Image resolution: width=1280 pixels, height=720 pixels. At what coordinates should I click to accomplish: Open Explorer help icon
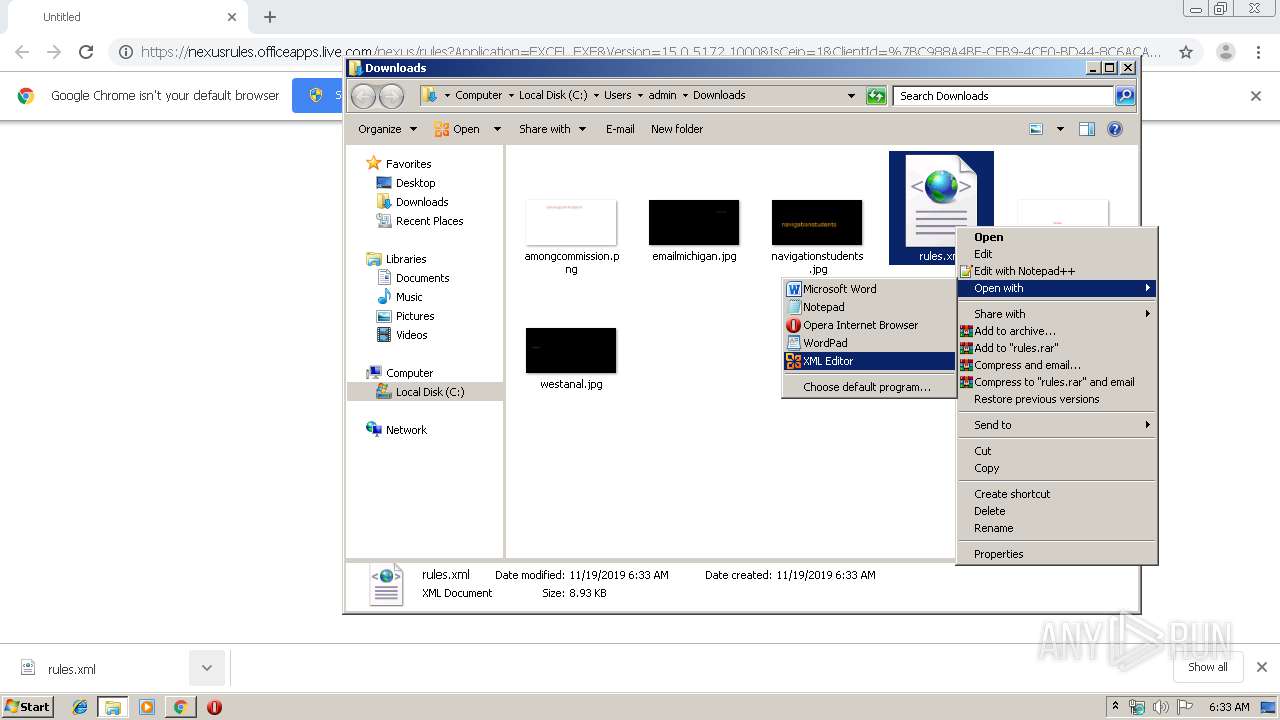tap(1115, 129)
